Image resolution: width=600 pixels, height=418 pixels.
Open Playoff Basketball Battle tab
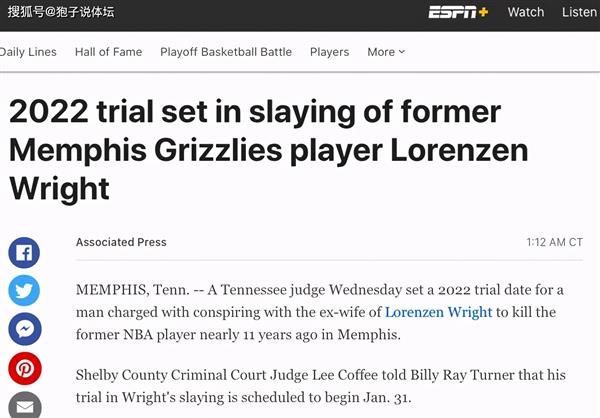click(x=226, y=52)
